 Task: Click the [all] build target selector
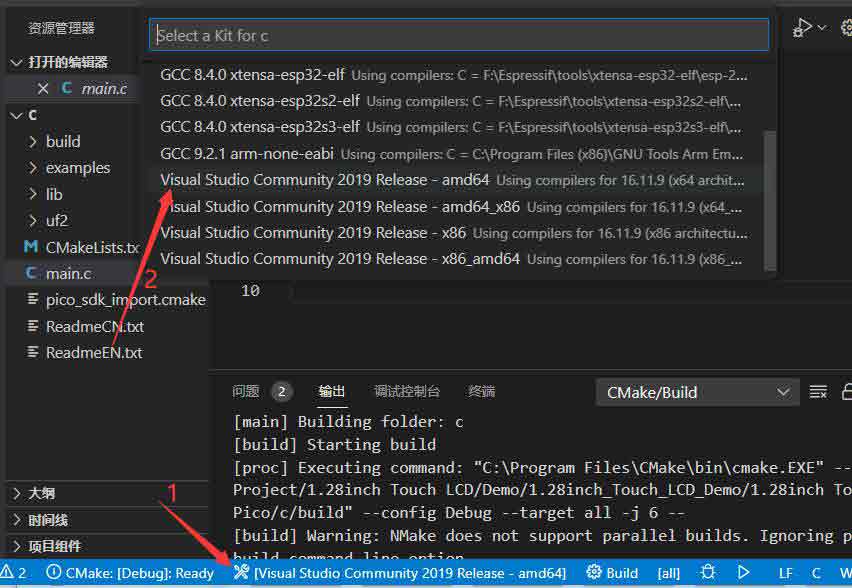tap(668, 573)
